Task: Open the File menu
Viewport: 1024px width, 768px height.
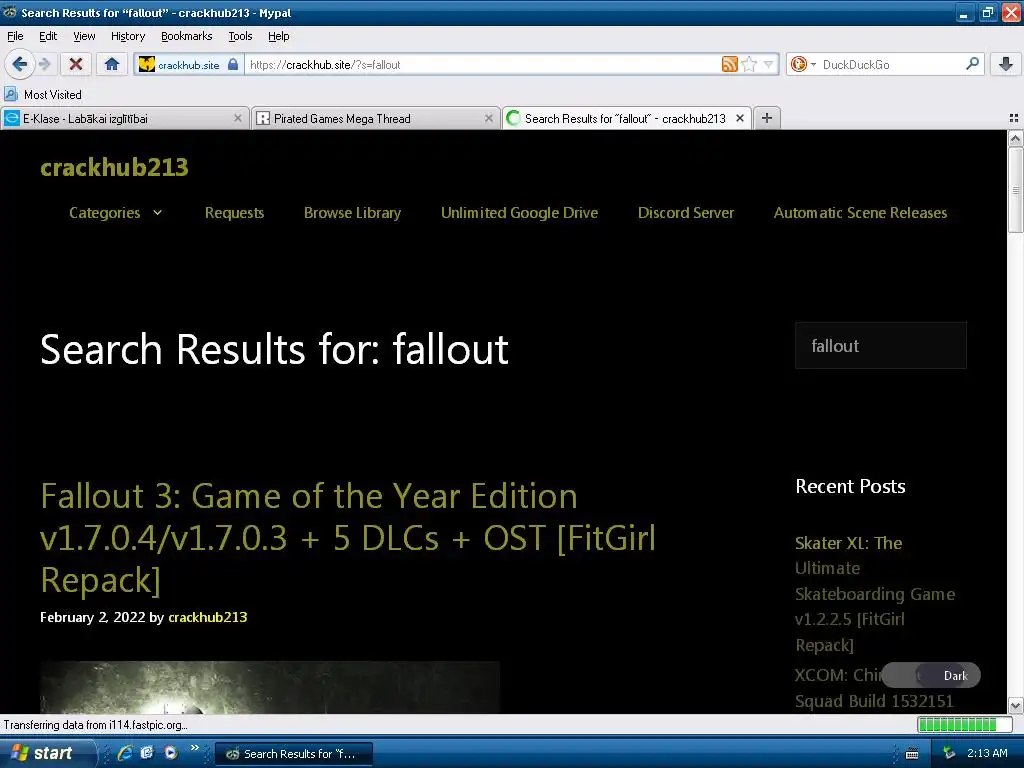Action: tap(15, 36)
